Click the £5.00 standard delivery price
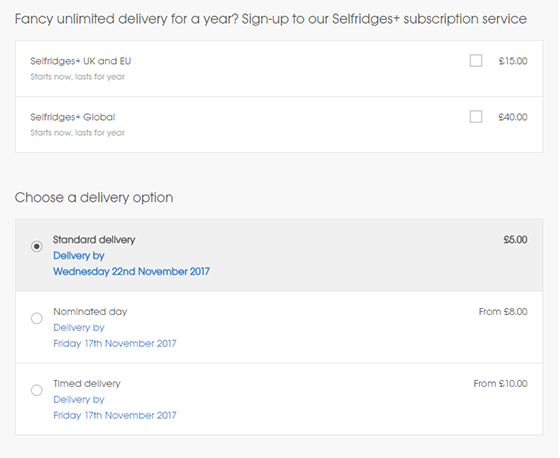Image resolution: width=560 pixels, height=458 pixels. [x=515, y=239]
